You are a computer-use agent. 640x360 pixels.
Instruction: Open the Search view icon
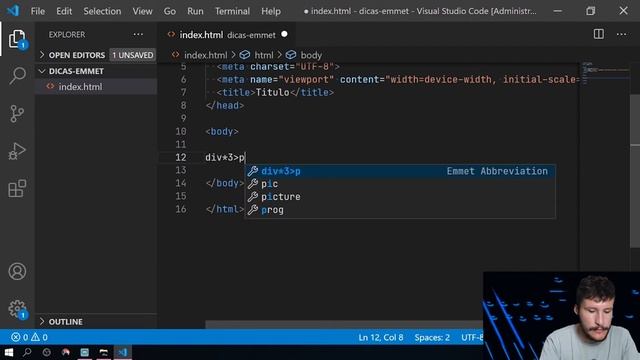tap(17, 76)
